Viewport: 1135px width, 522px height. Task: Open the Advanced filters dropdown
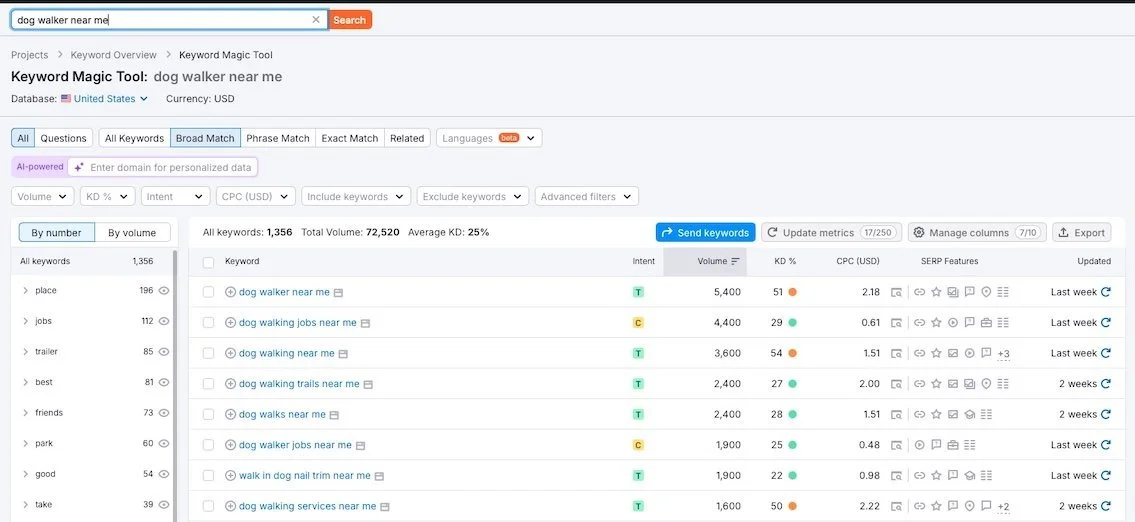586,196
